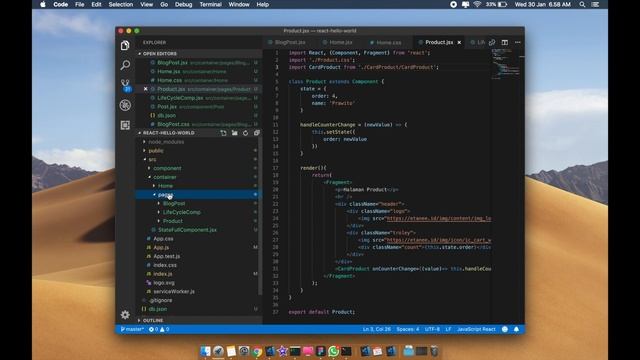640x360 pixels.
Task: Click the code minimap preview
Action: [507, 64]
